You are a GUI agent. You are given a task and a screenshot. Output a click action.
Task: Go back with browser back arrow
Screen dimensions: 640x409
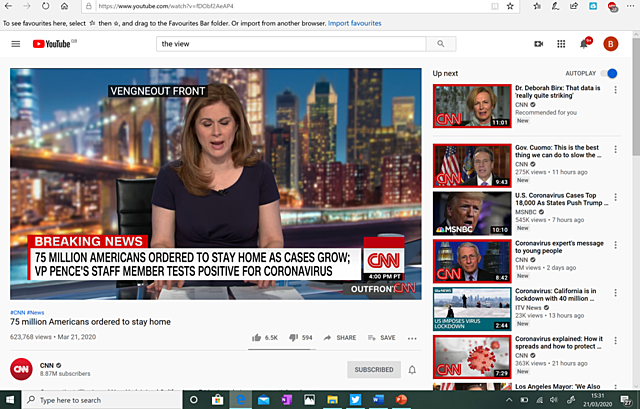click(8, 6)
